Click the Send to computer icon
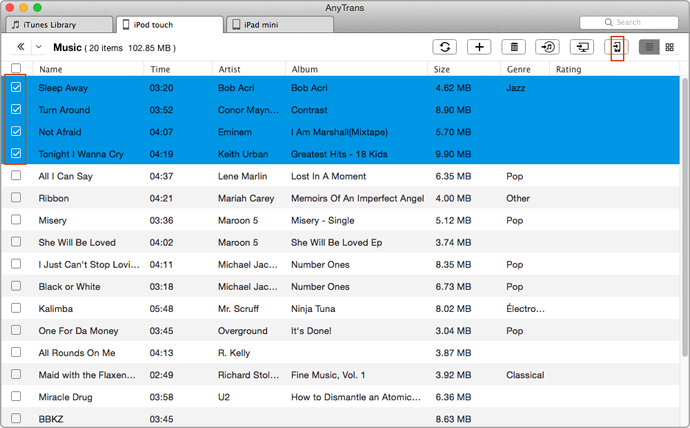 coord(582,47)
